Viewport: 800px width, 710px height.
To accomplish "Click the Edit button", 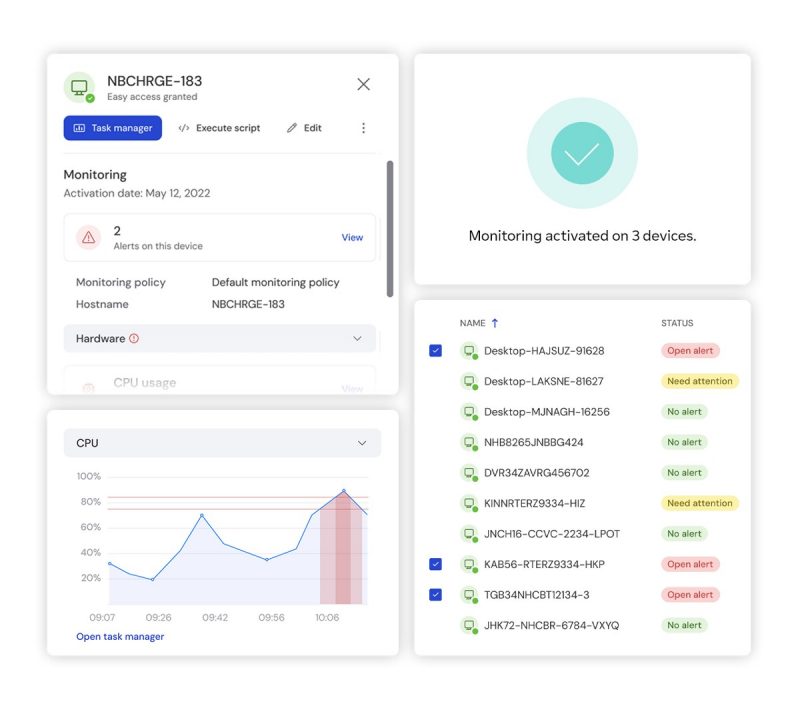I will click(304, 128).
